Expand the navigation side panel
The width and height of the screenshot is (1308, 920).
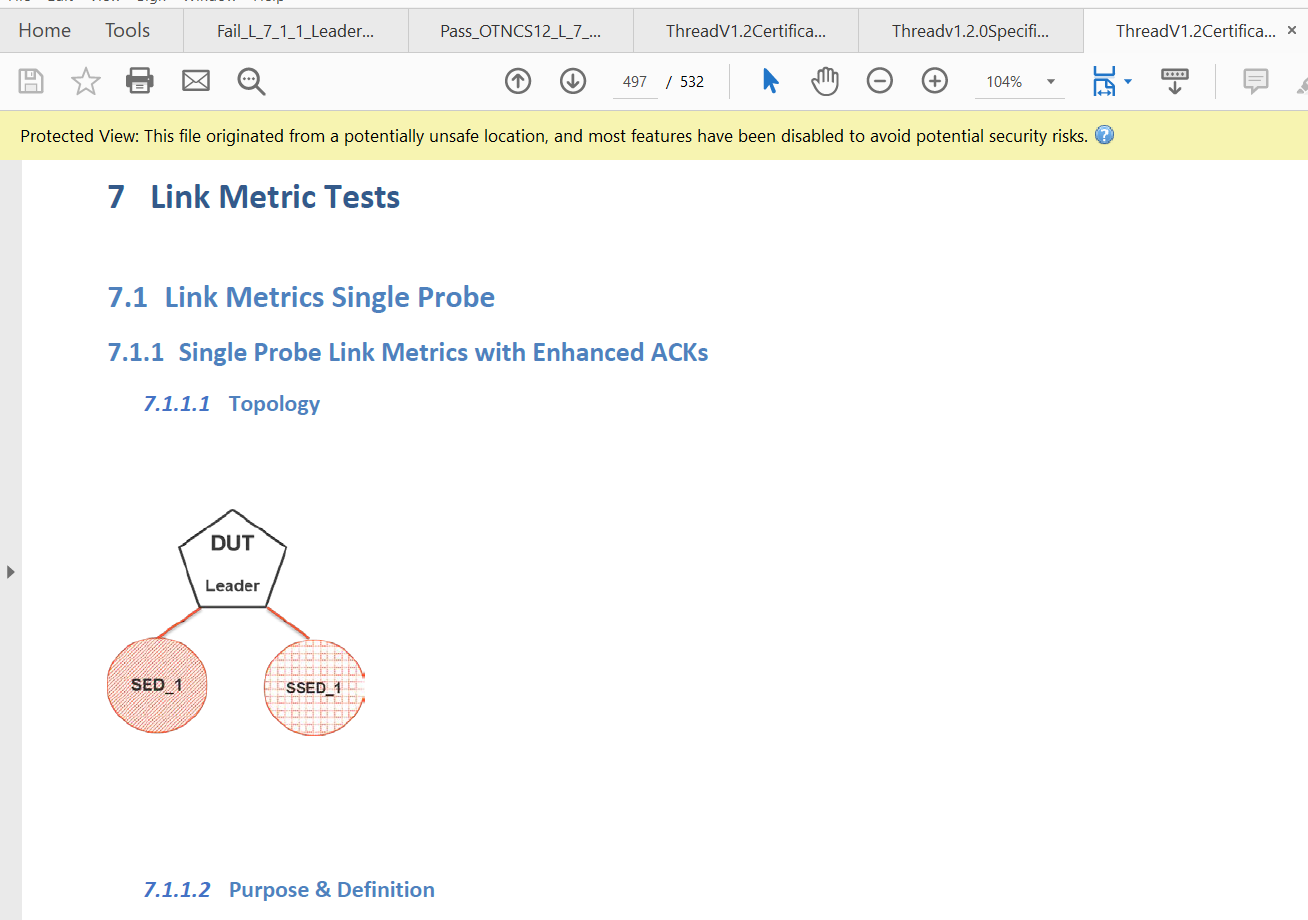coord(10,571)
